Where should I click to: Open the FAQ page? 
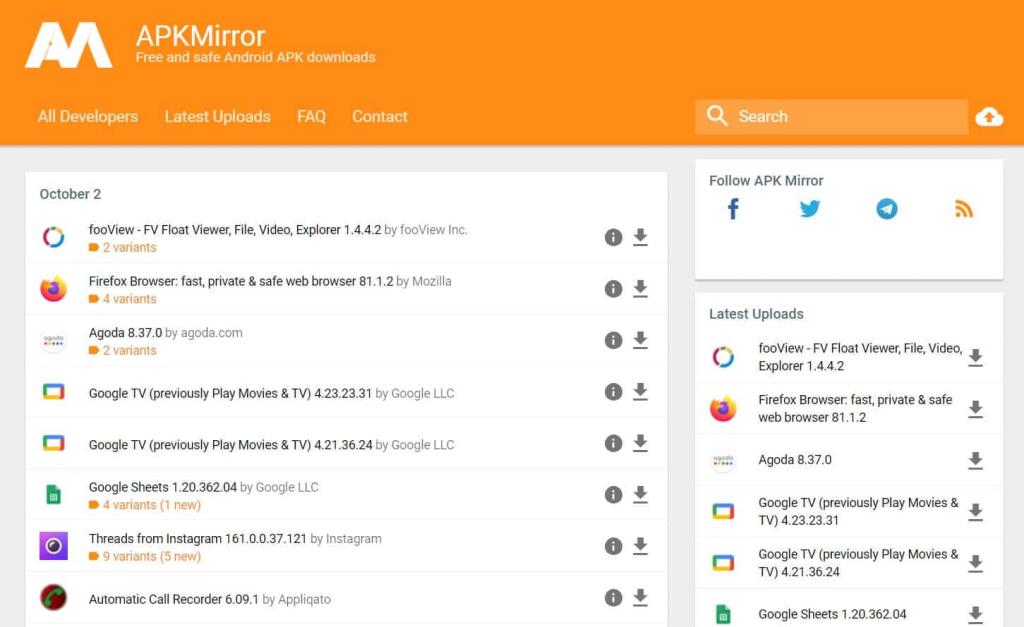(x=311, y=117)
